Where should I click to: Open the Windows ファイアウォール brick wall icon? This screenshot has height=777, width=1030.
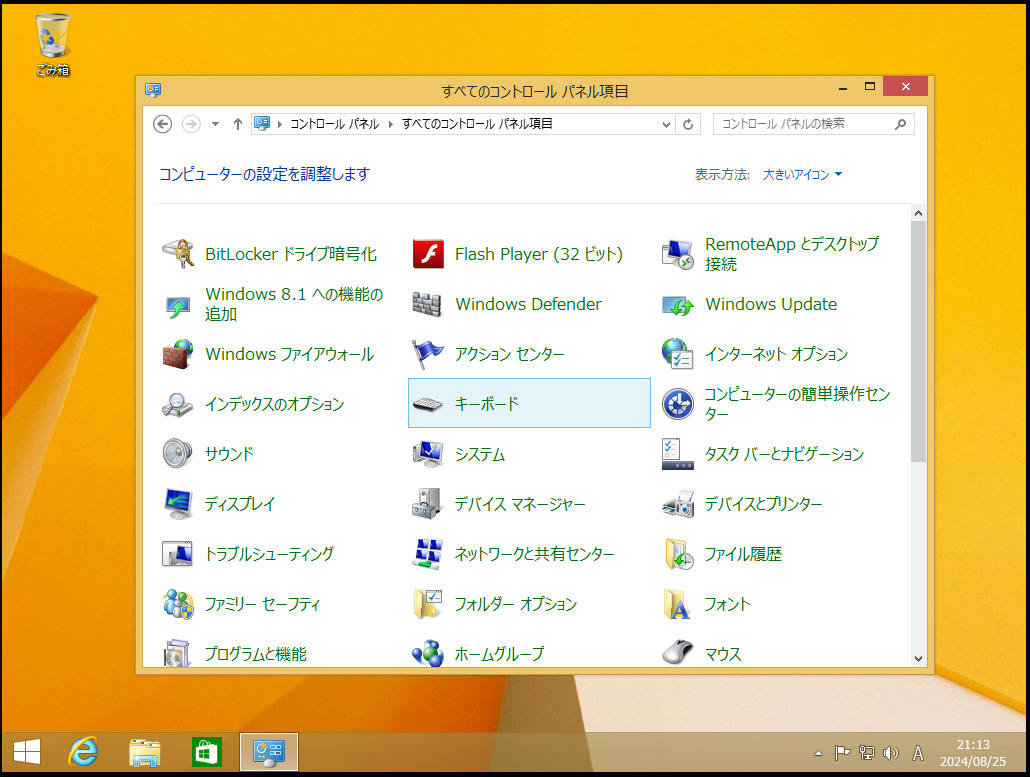coord(178,354)
